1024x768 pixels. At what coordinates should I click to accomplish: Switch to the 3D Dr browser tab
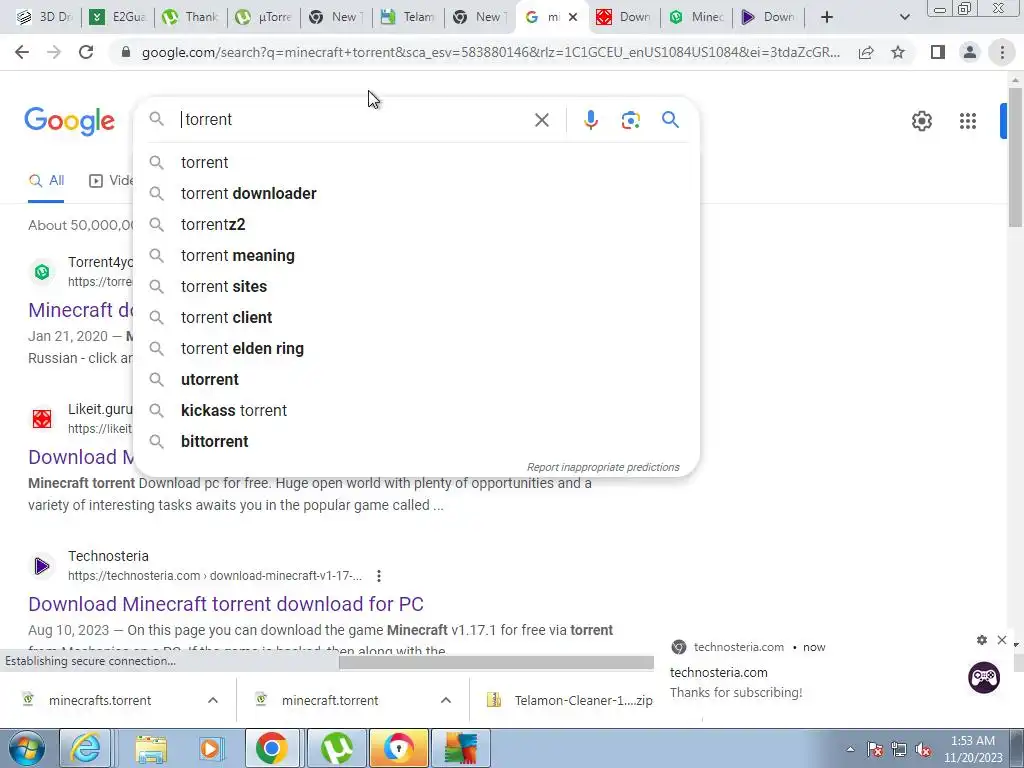point(43,17)
